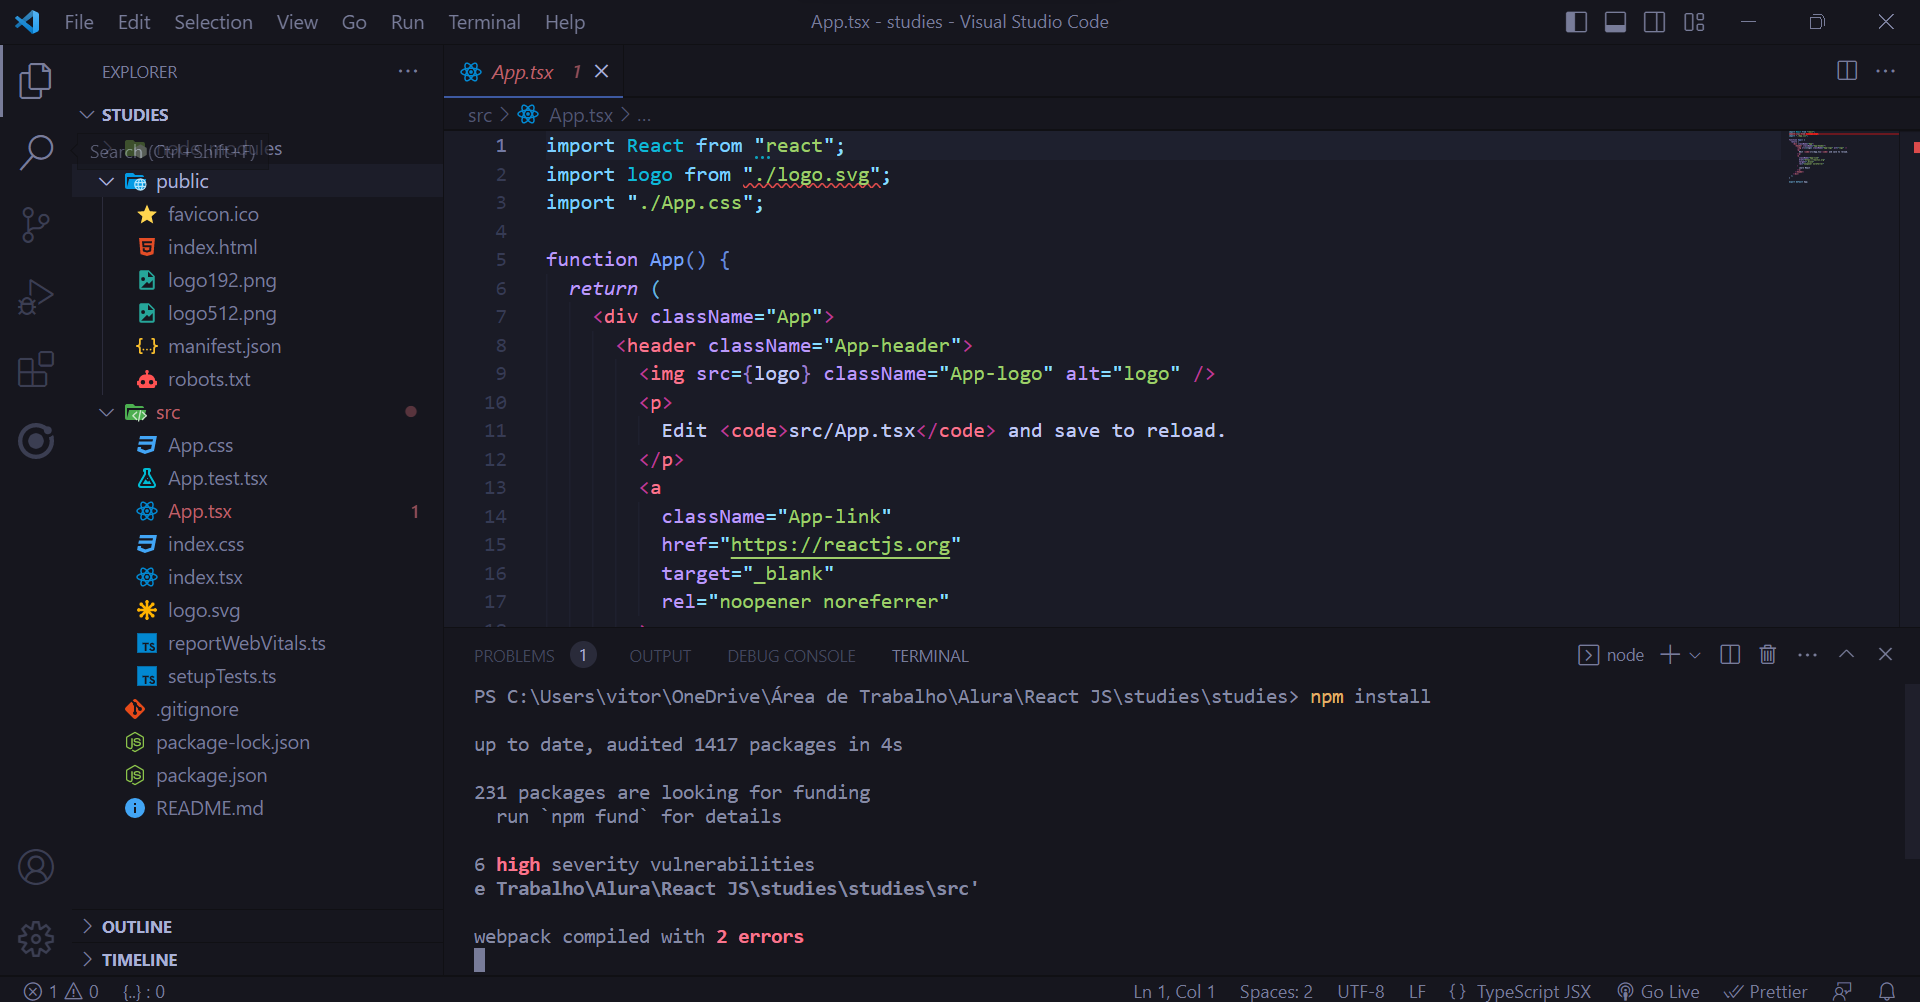Select the node terminal instance
The height and width of the screenshot is (1002, 1920).
(1611, 655)
